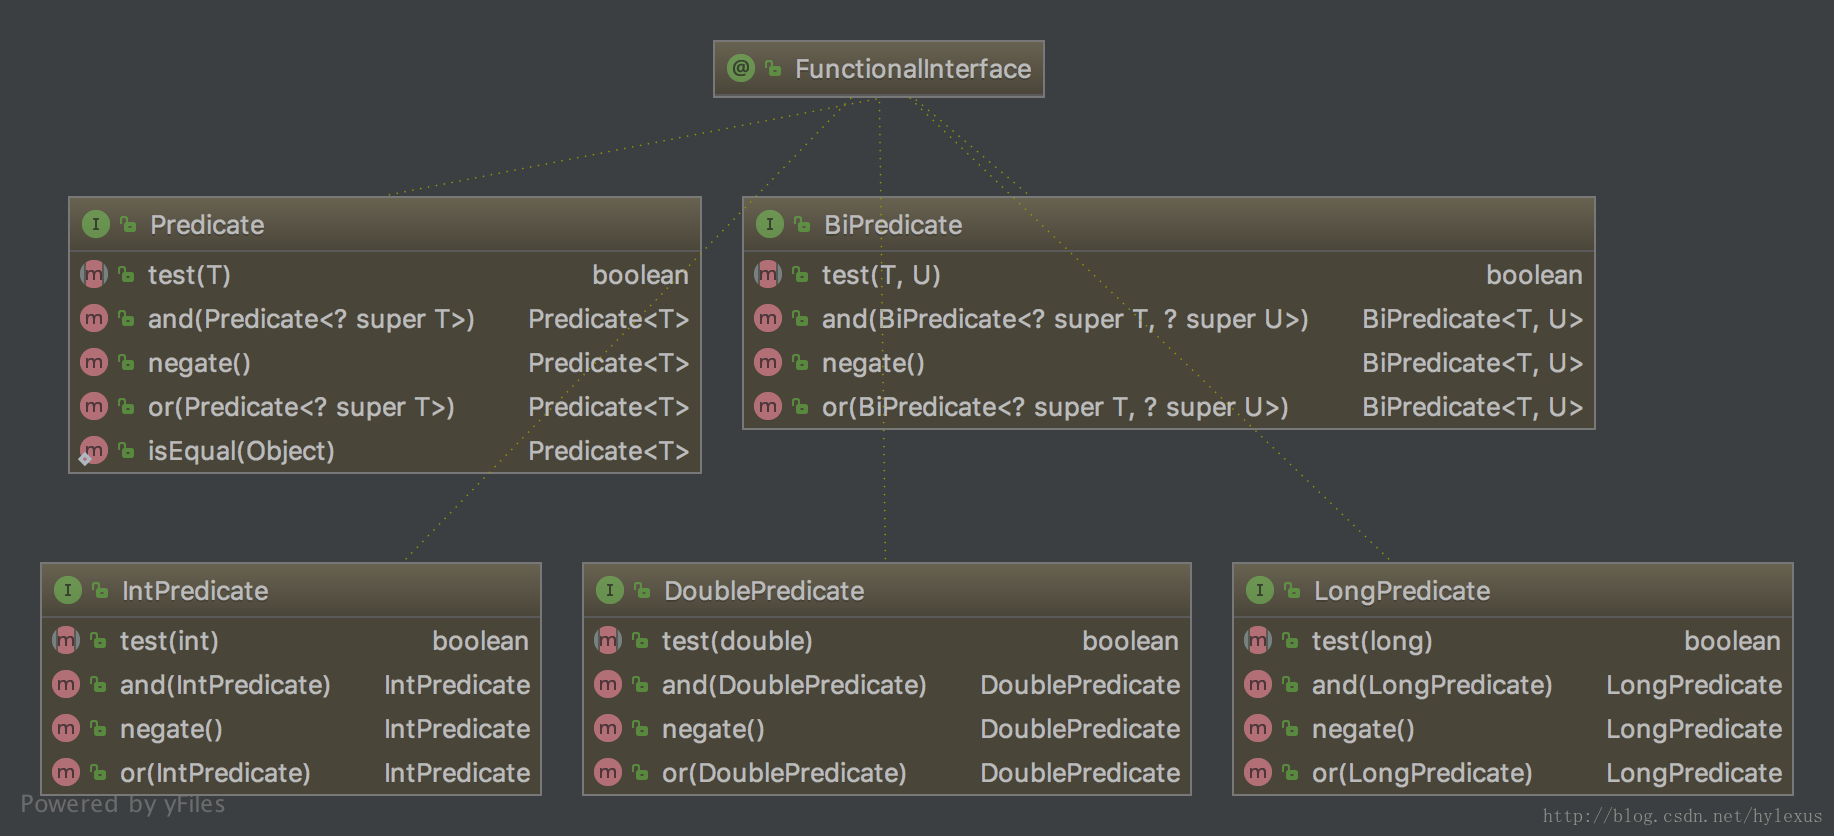Screen dimensions: 1834x836
Task: Select the or(Predicate<? super T>) method name
Action: 301,407
